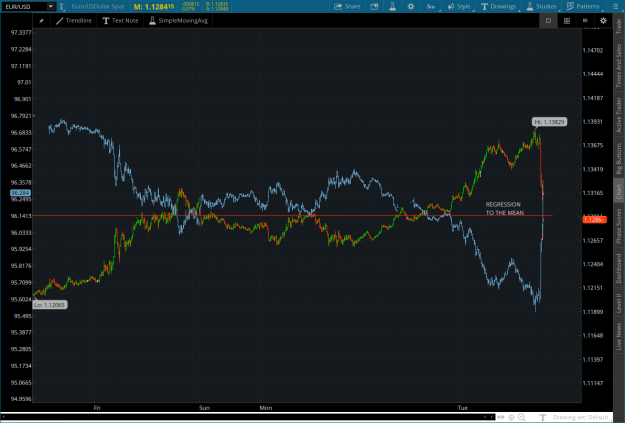The height and width of the screenshot is (423, 625).
Task: Click the zoom magnifier icon at bottom
Action: (521, 417)
